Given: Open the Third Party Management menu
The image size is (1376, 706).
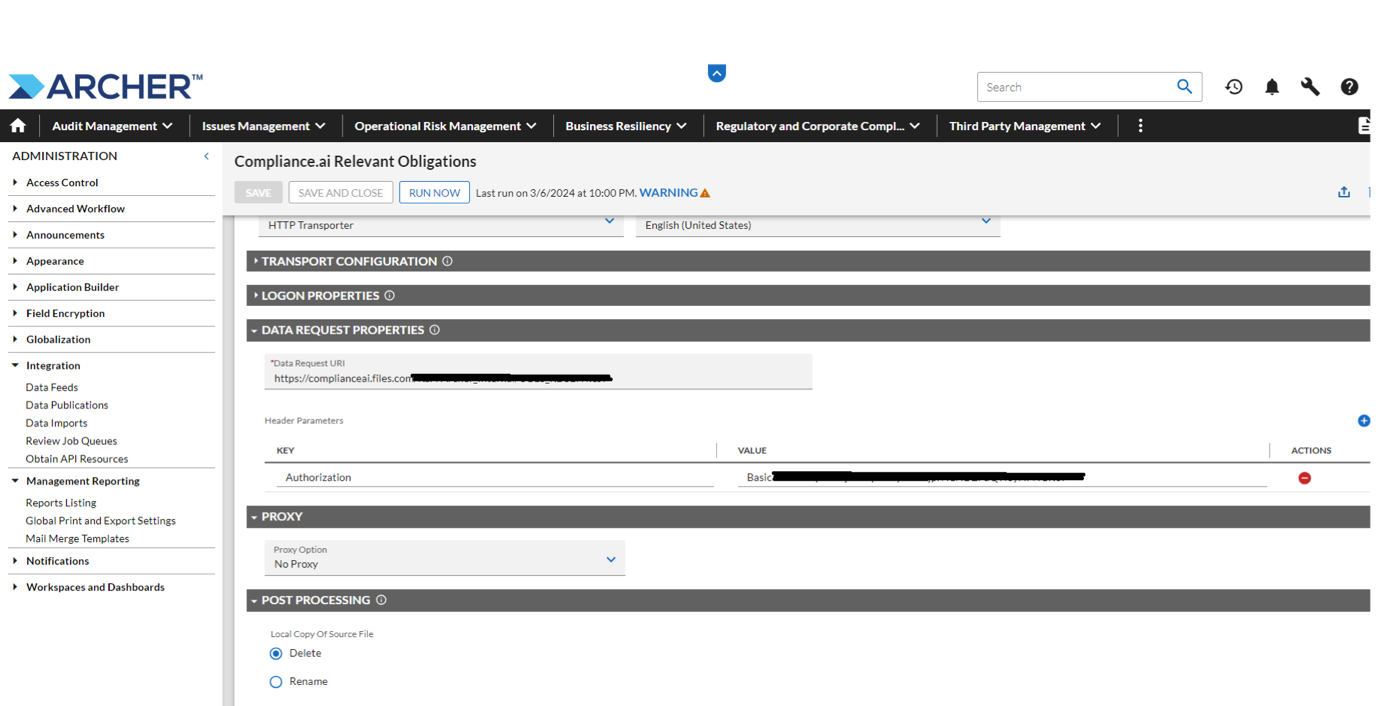Looking at the screenshot, I should point(1025,126).
